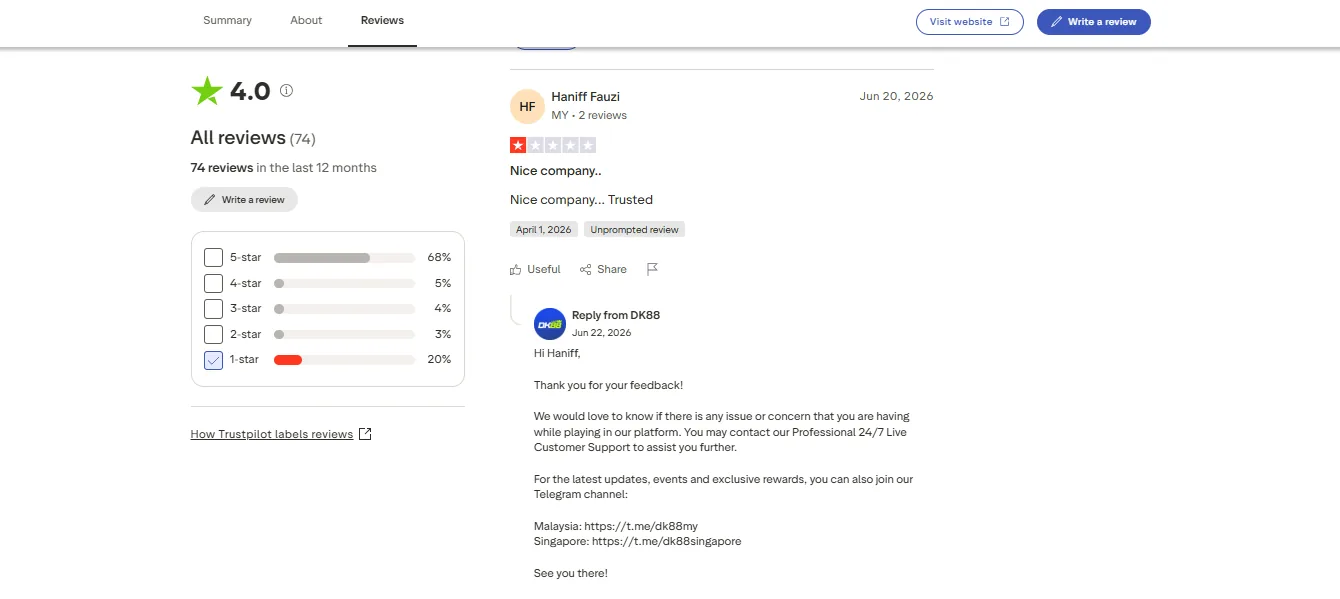This screenshot has width=1340, height=599.
Task: Click the Singapore Telegram URL text
Action: [x=667, y=542]
